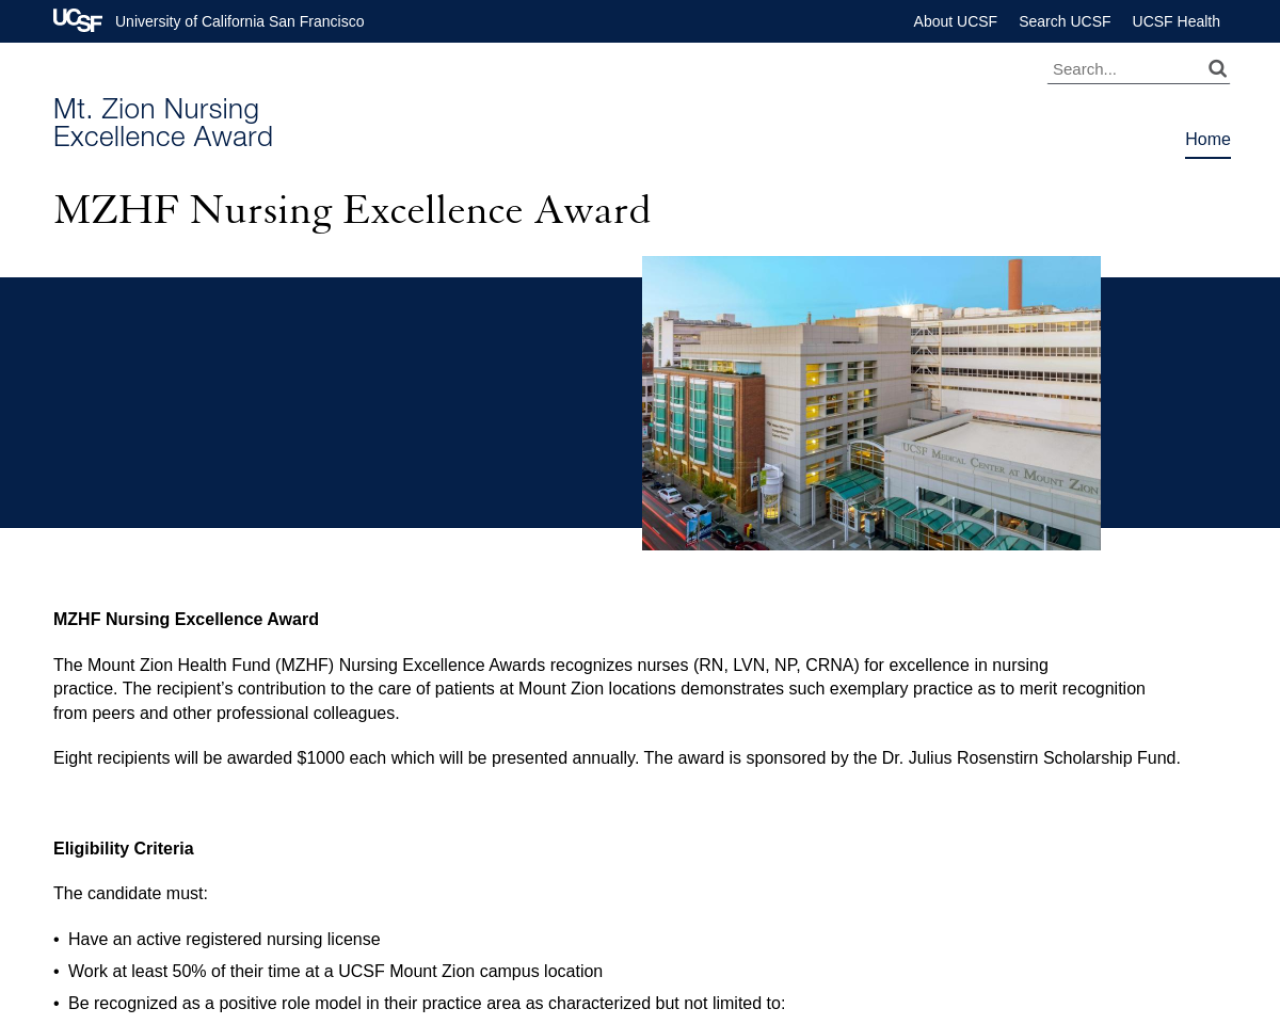
Task: Go to UCSF Health link
Action: [x=1176, y=21]
